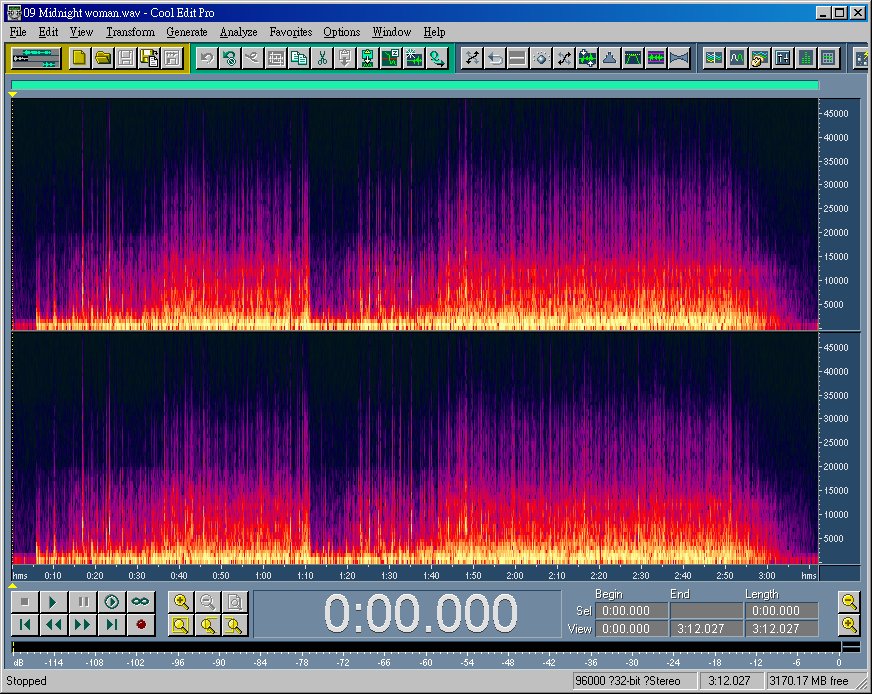Click the Reverse icon
872x694 pixels.
495,58
